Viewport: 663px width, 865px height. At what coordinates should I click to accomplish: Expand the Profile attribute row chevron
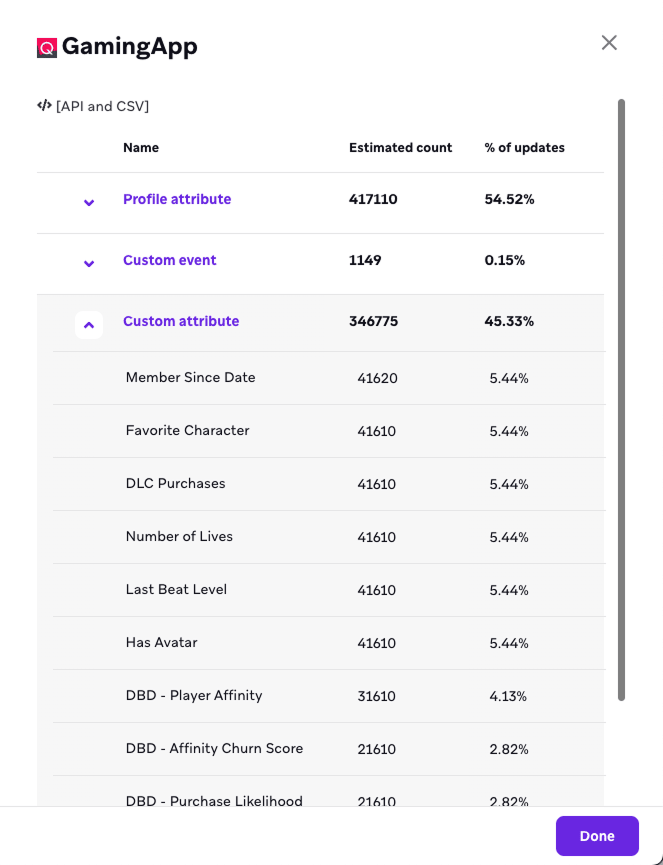pos(89,202)
